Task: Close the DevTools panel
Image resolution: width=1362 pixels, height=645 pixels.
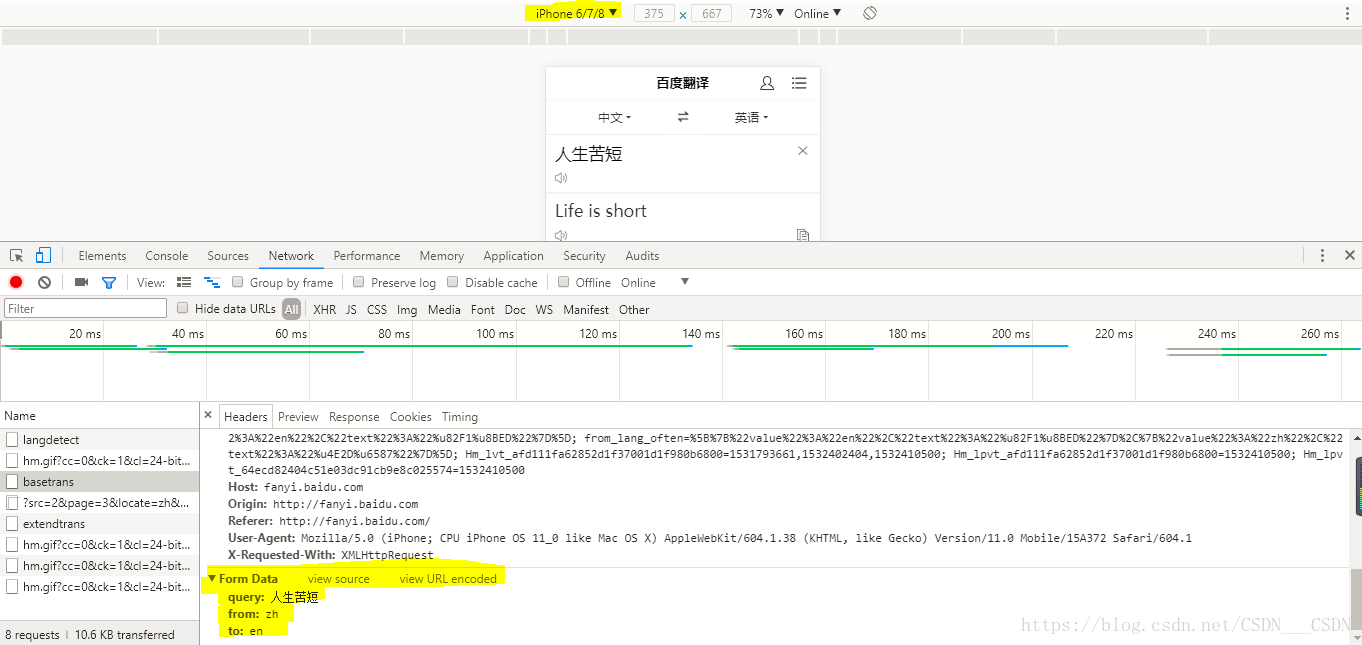Action: tap(1349, 256)
